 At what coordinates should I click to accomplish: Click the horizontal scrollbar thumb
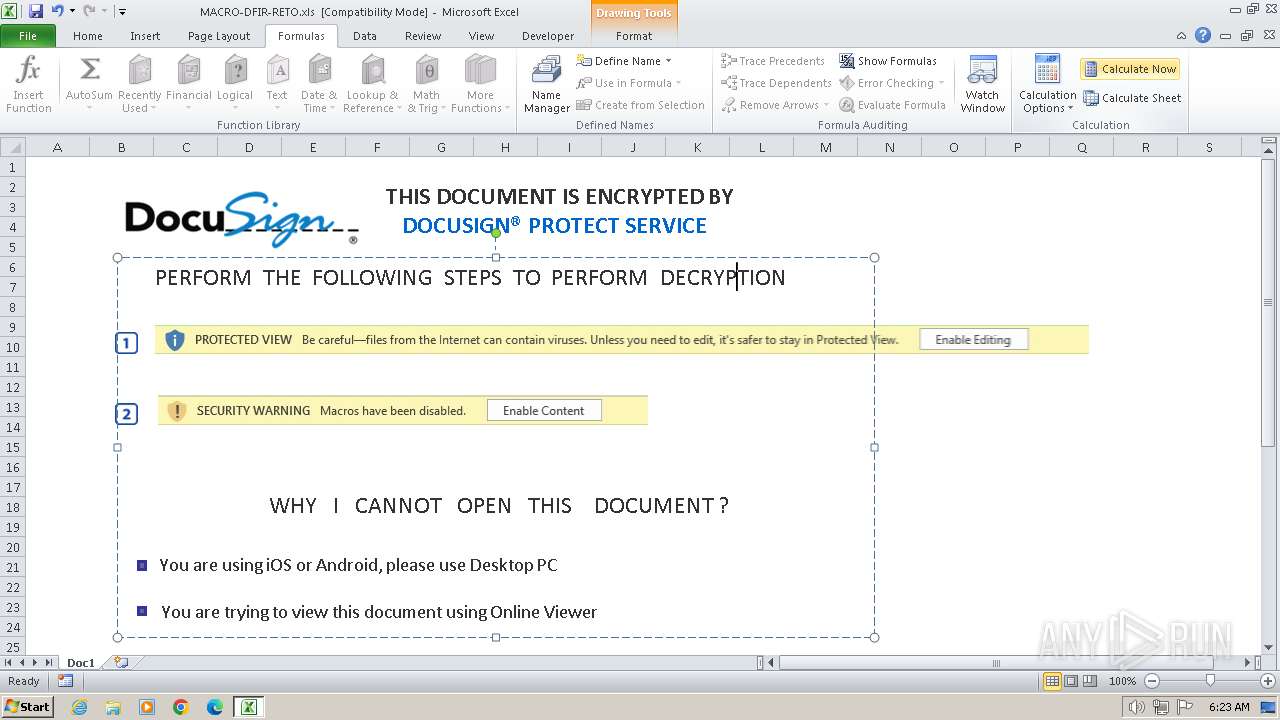pos(996,663)
